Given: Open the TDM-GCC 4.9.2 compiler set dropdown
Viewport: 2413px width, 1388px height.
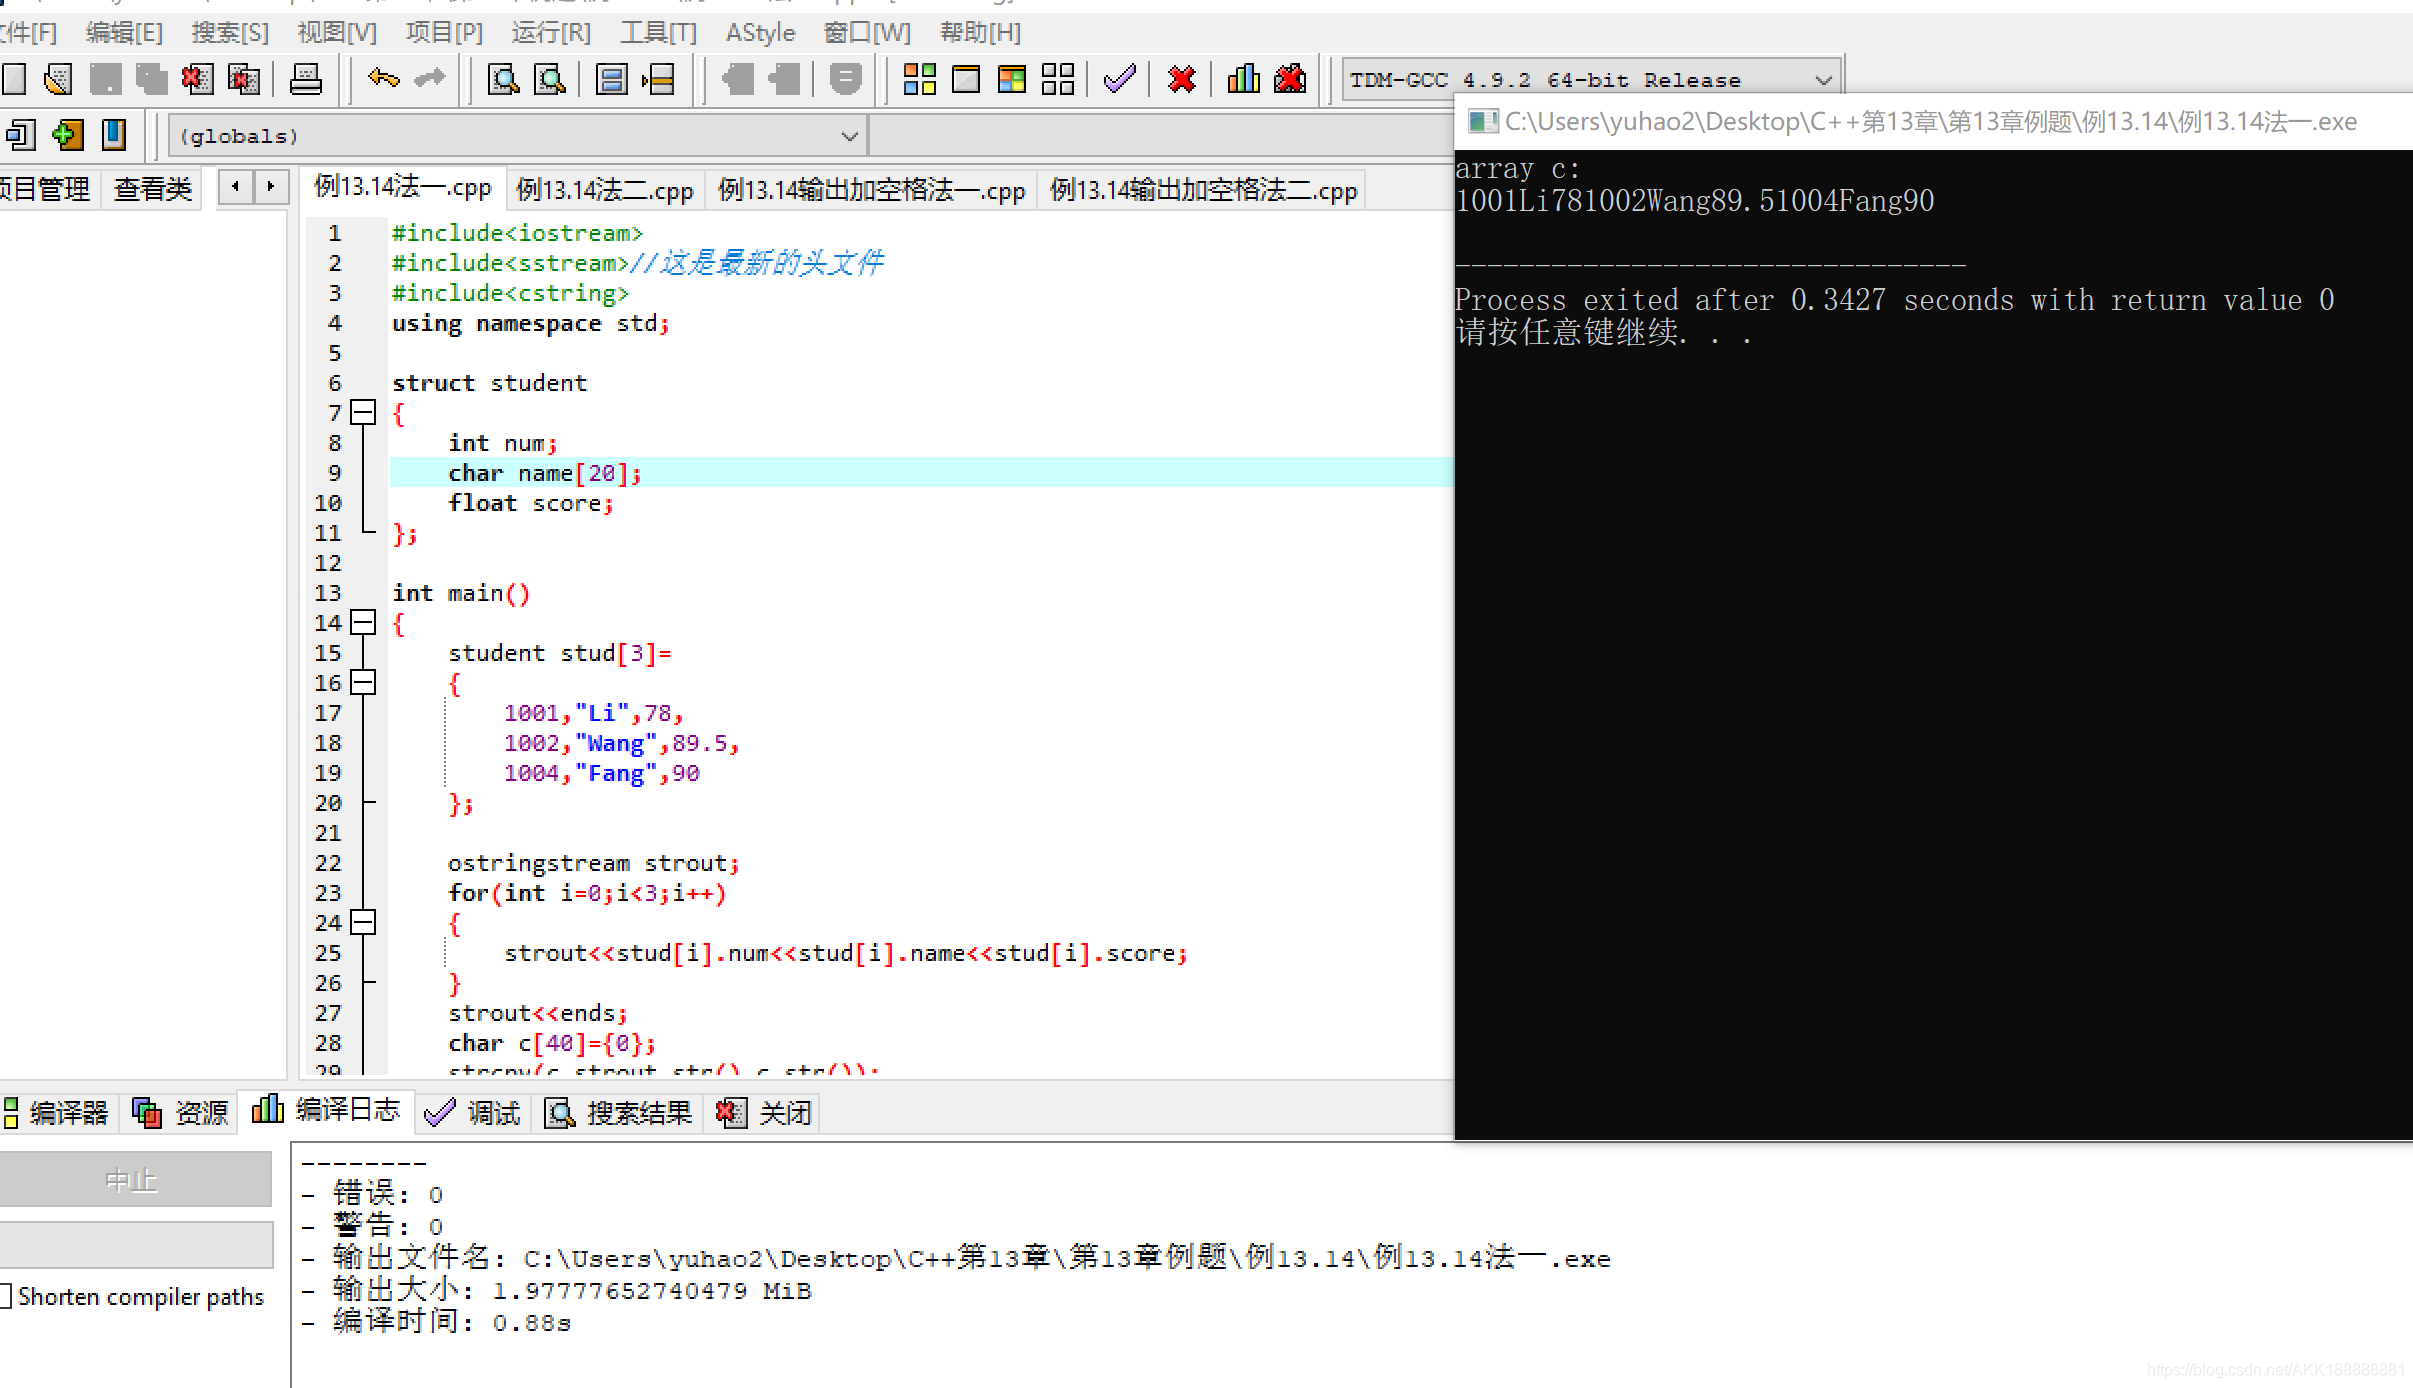Looking at the screenshot, I should coord(1591,80).
